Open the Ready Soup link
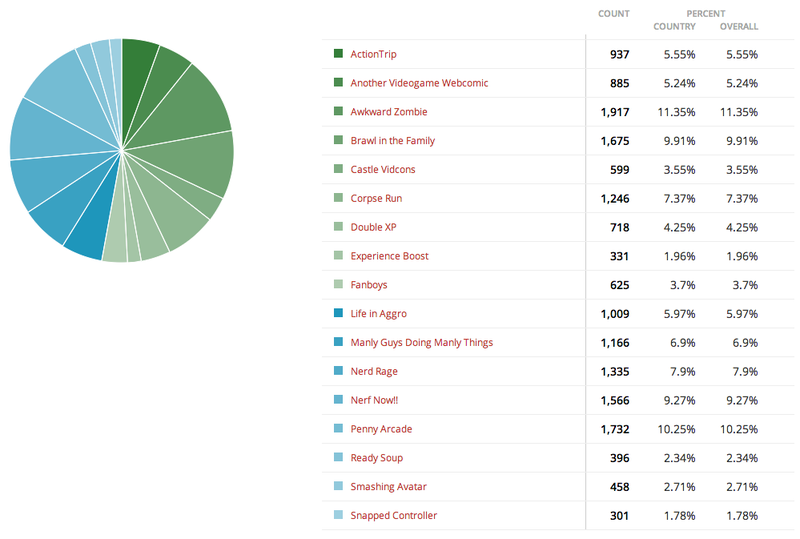This screenshot has width=800, height=539. point(377,458)
